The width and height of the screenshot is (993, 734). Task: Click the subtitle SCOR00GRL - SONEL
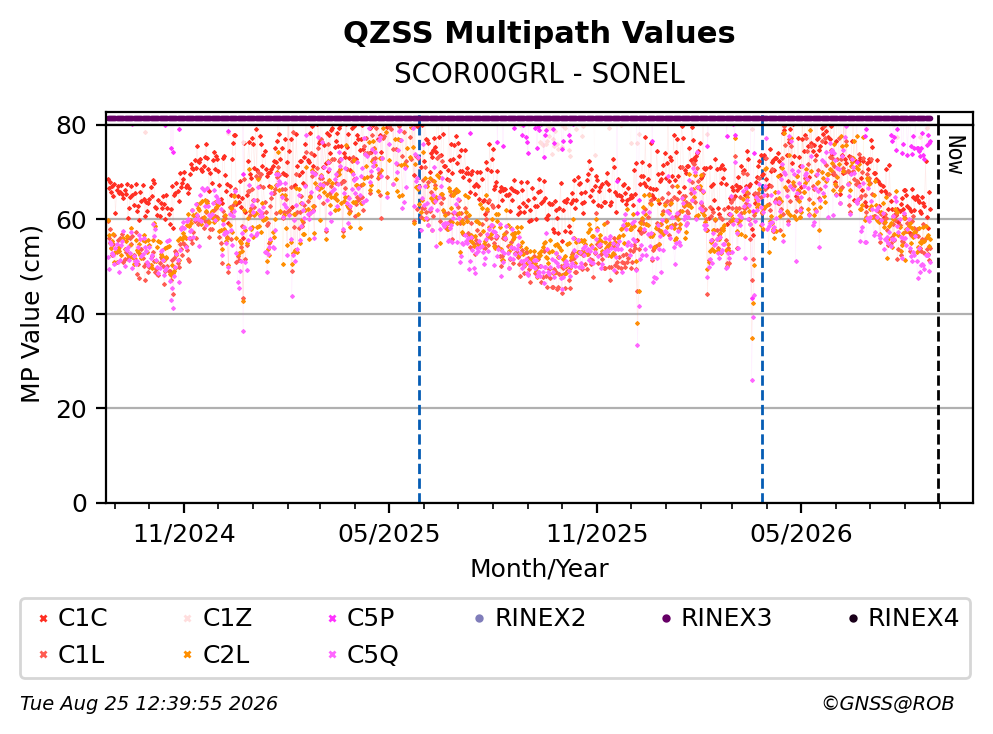click(539, 74)
